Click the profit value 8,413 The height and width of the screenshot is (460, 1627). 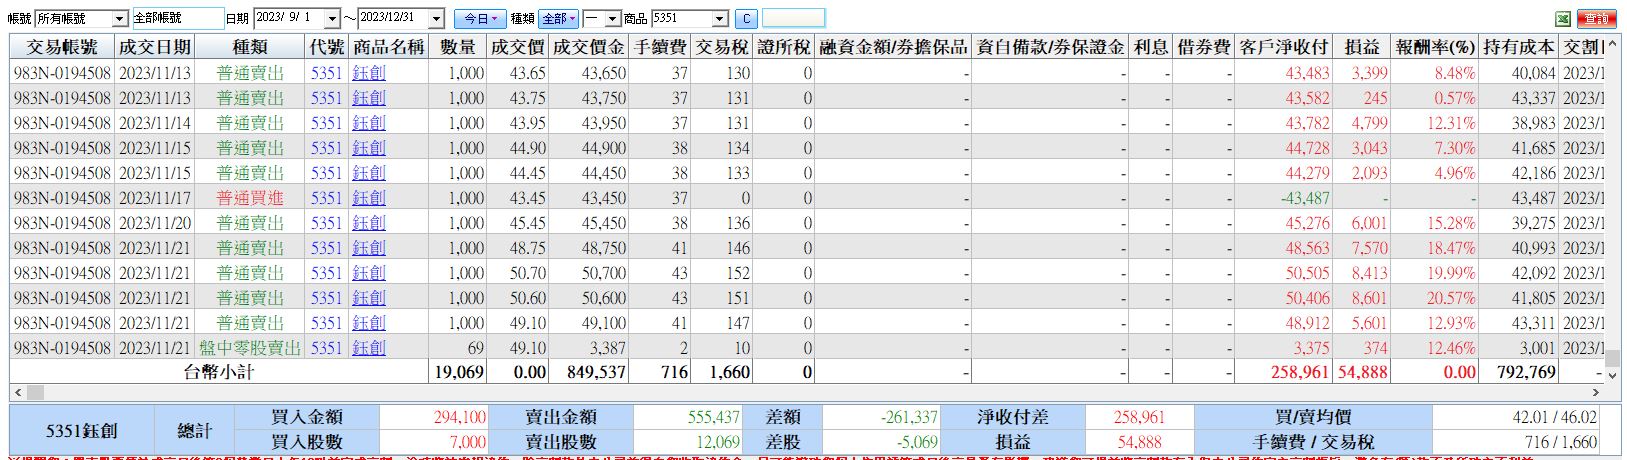pyautogui.click(x=1369, y=273)
